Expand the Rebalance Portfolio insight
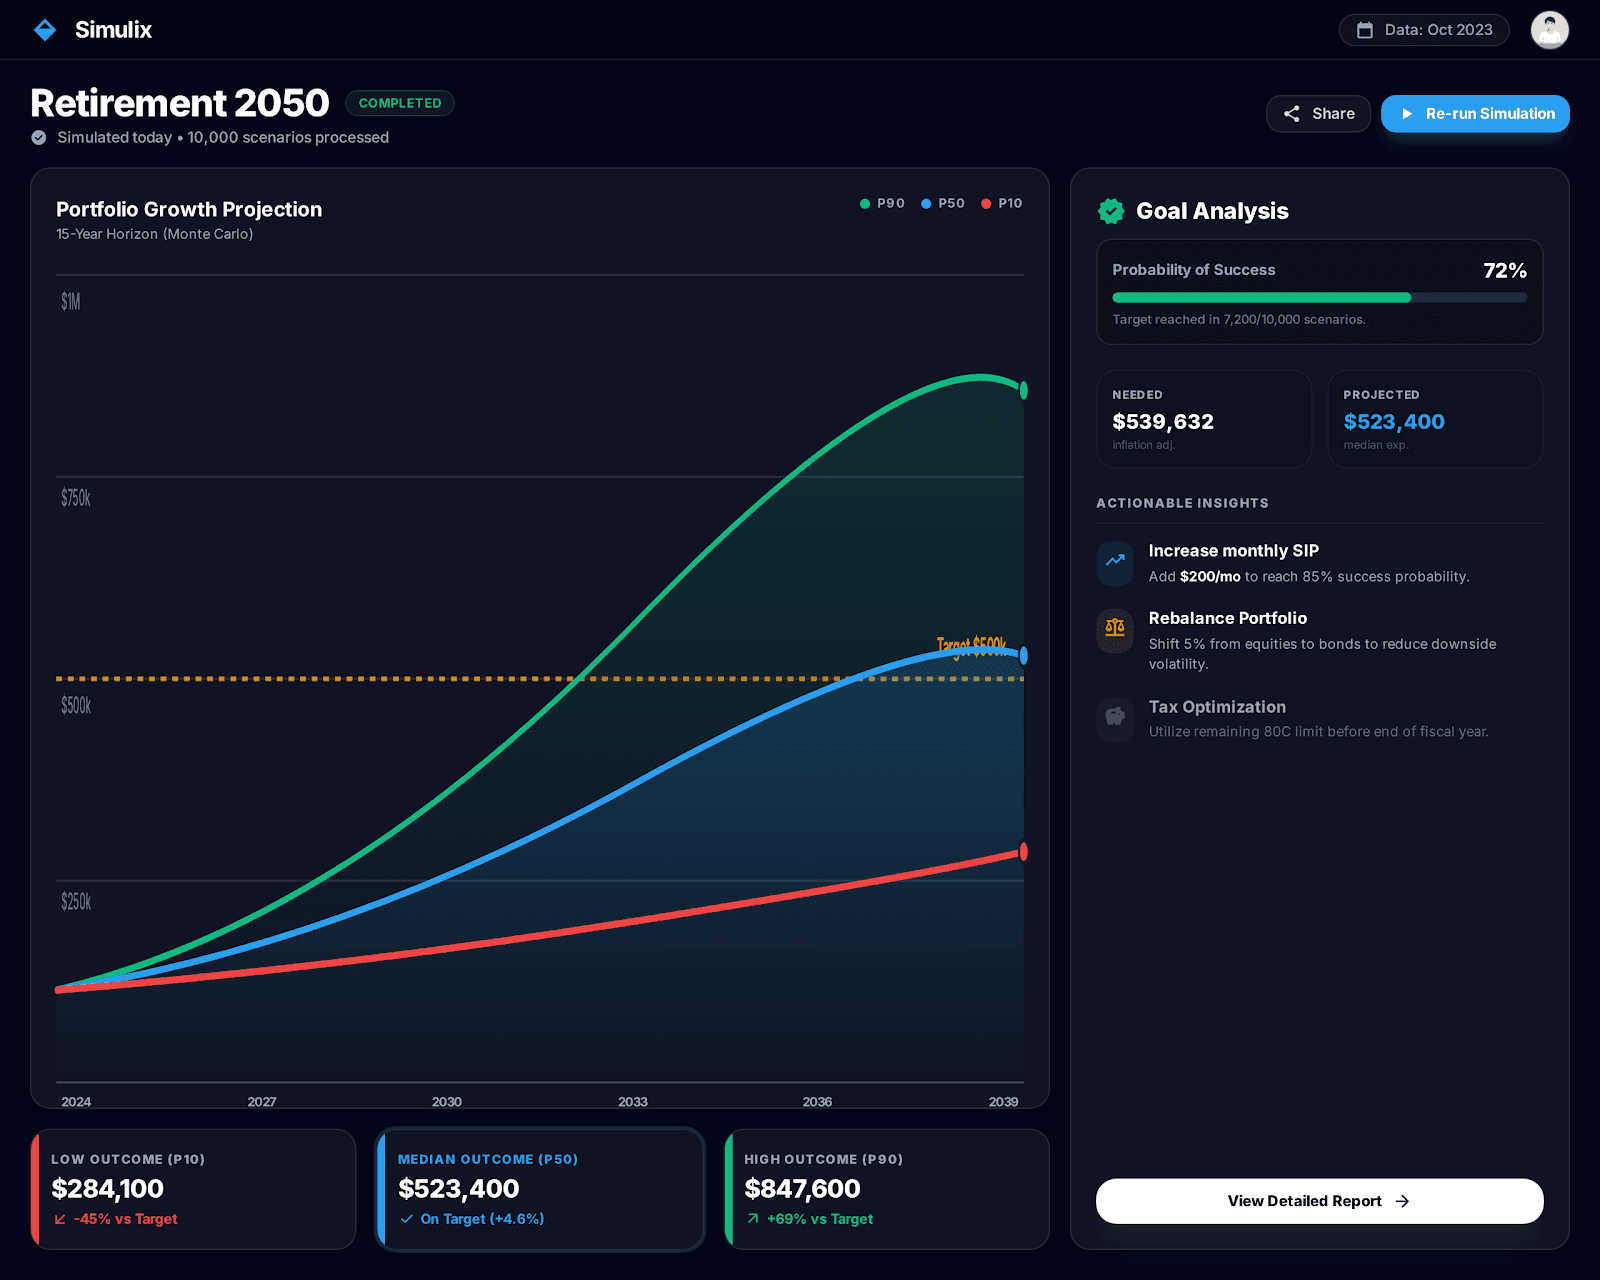Screen dimensions: 1600x1280 (1227, 618)
